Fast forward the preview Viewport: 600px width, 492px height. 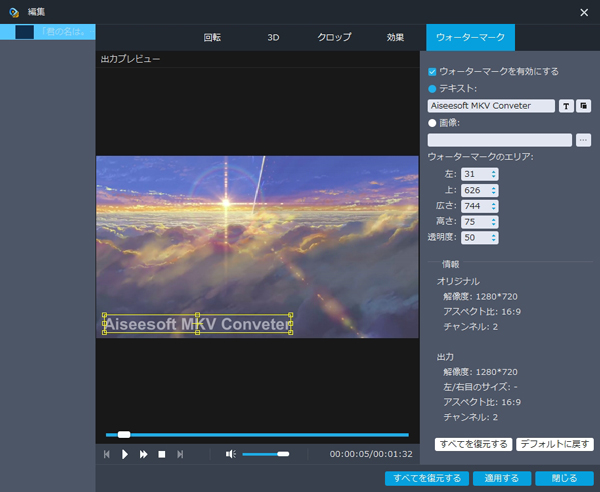tap(143, 454)
